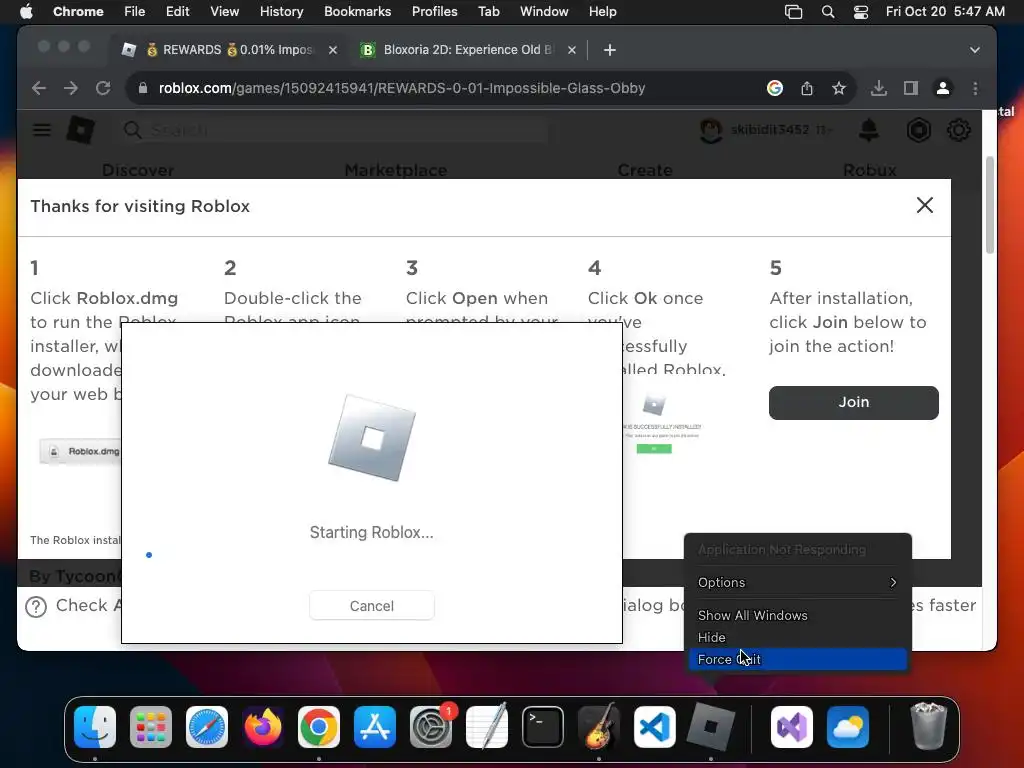This screenshot has height=768, width=1024.
Task: Click the page vertical scrollbar
Action: click(990, 205)
